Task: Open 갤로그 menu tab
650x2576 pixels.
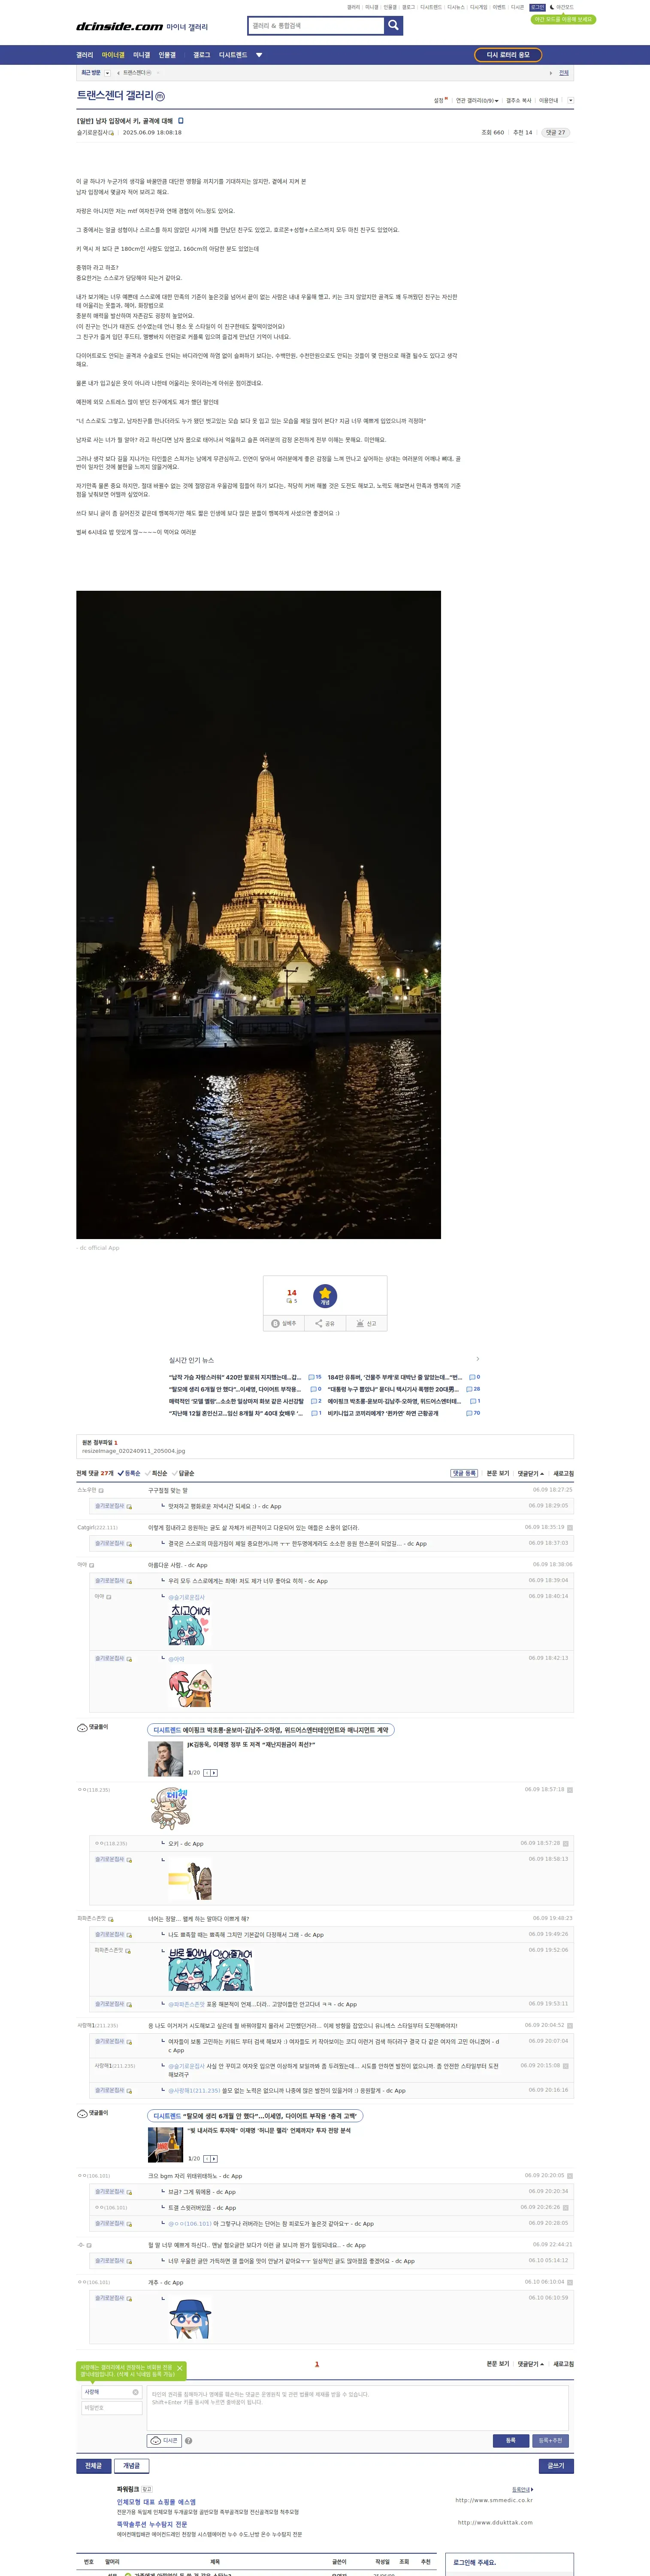Action: click(202, 55)
